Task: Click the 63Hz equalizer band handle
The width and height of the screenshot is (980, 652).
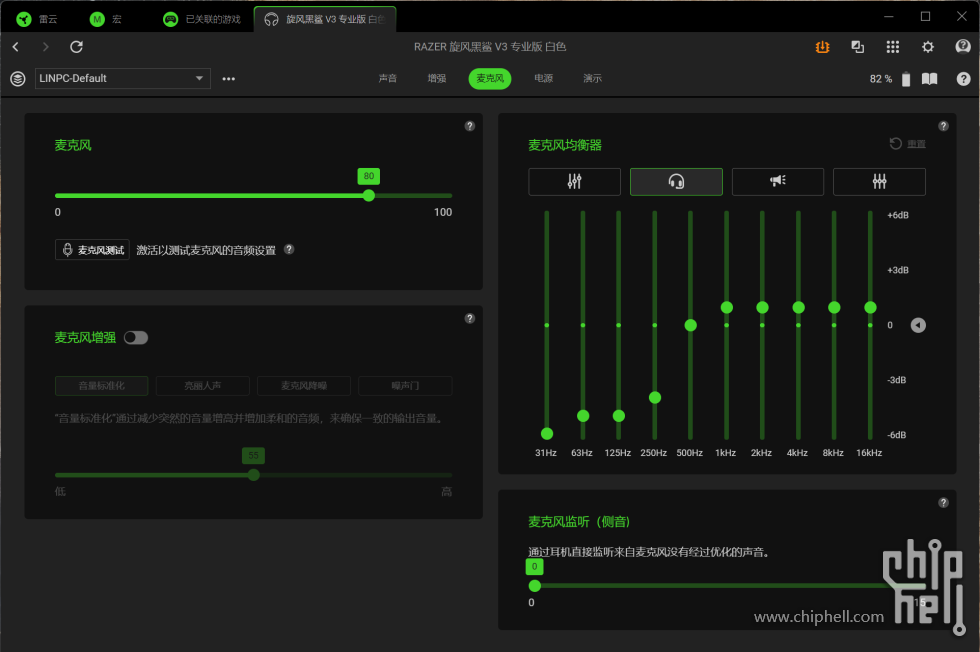Action: pos(583,416)
